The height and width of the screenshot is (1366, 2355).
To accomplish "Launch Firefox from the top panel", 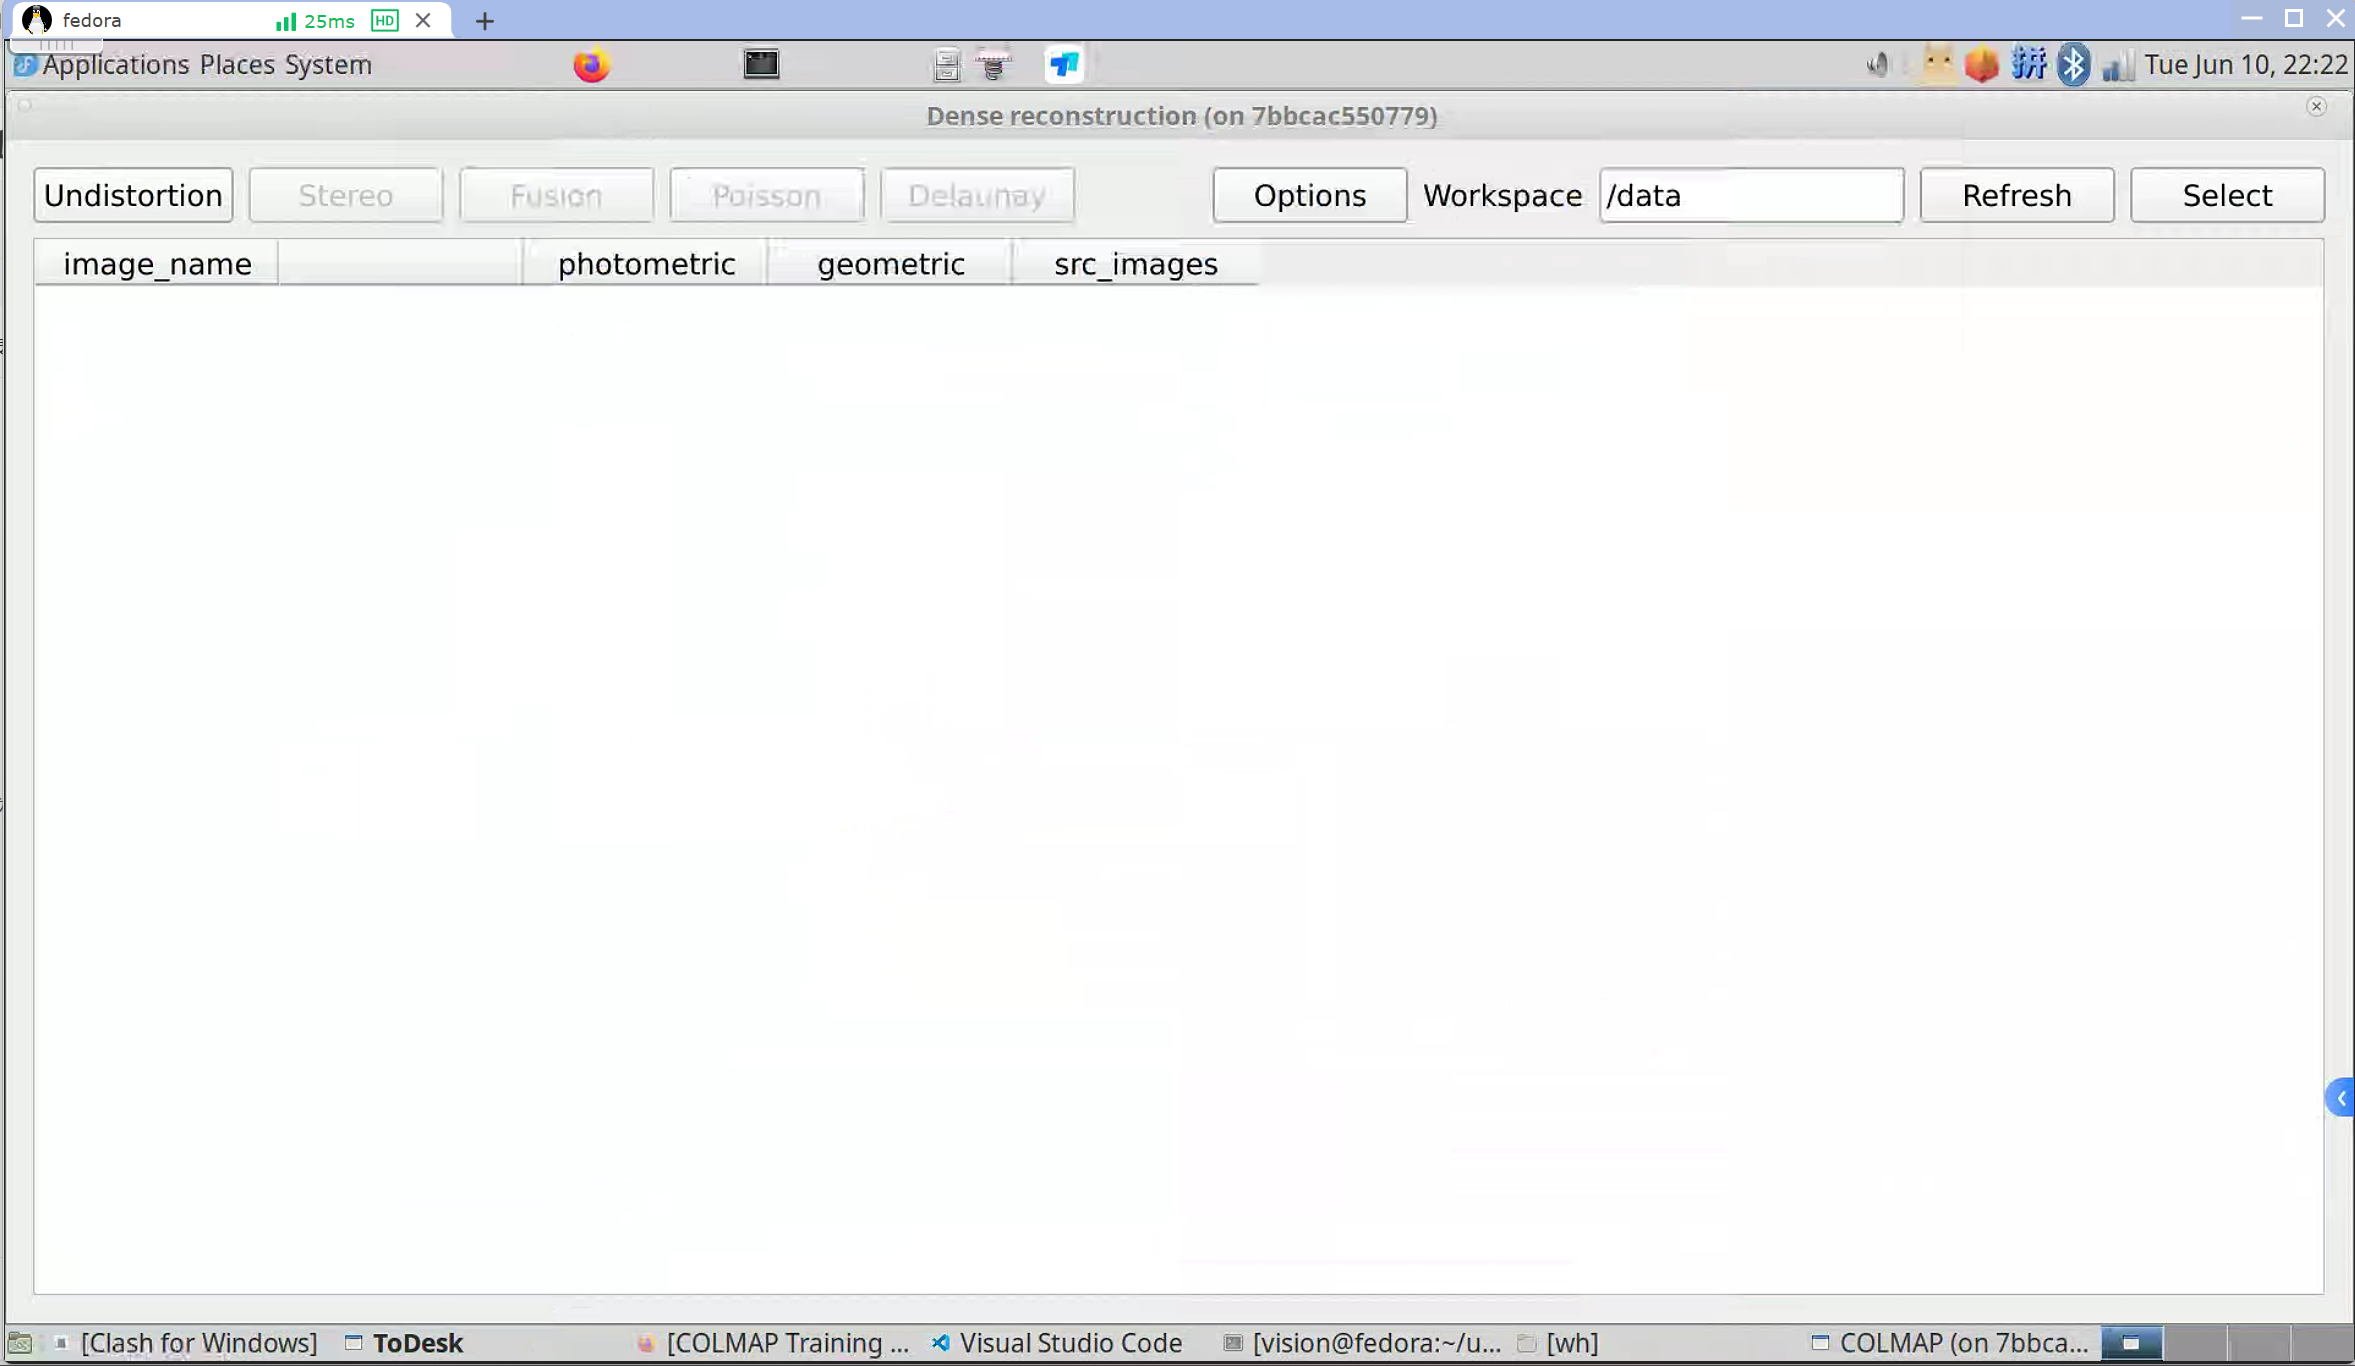I will (591, 65).
